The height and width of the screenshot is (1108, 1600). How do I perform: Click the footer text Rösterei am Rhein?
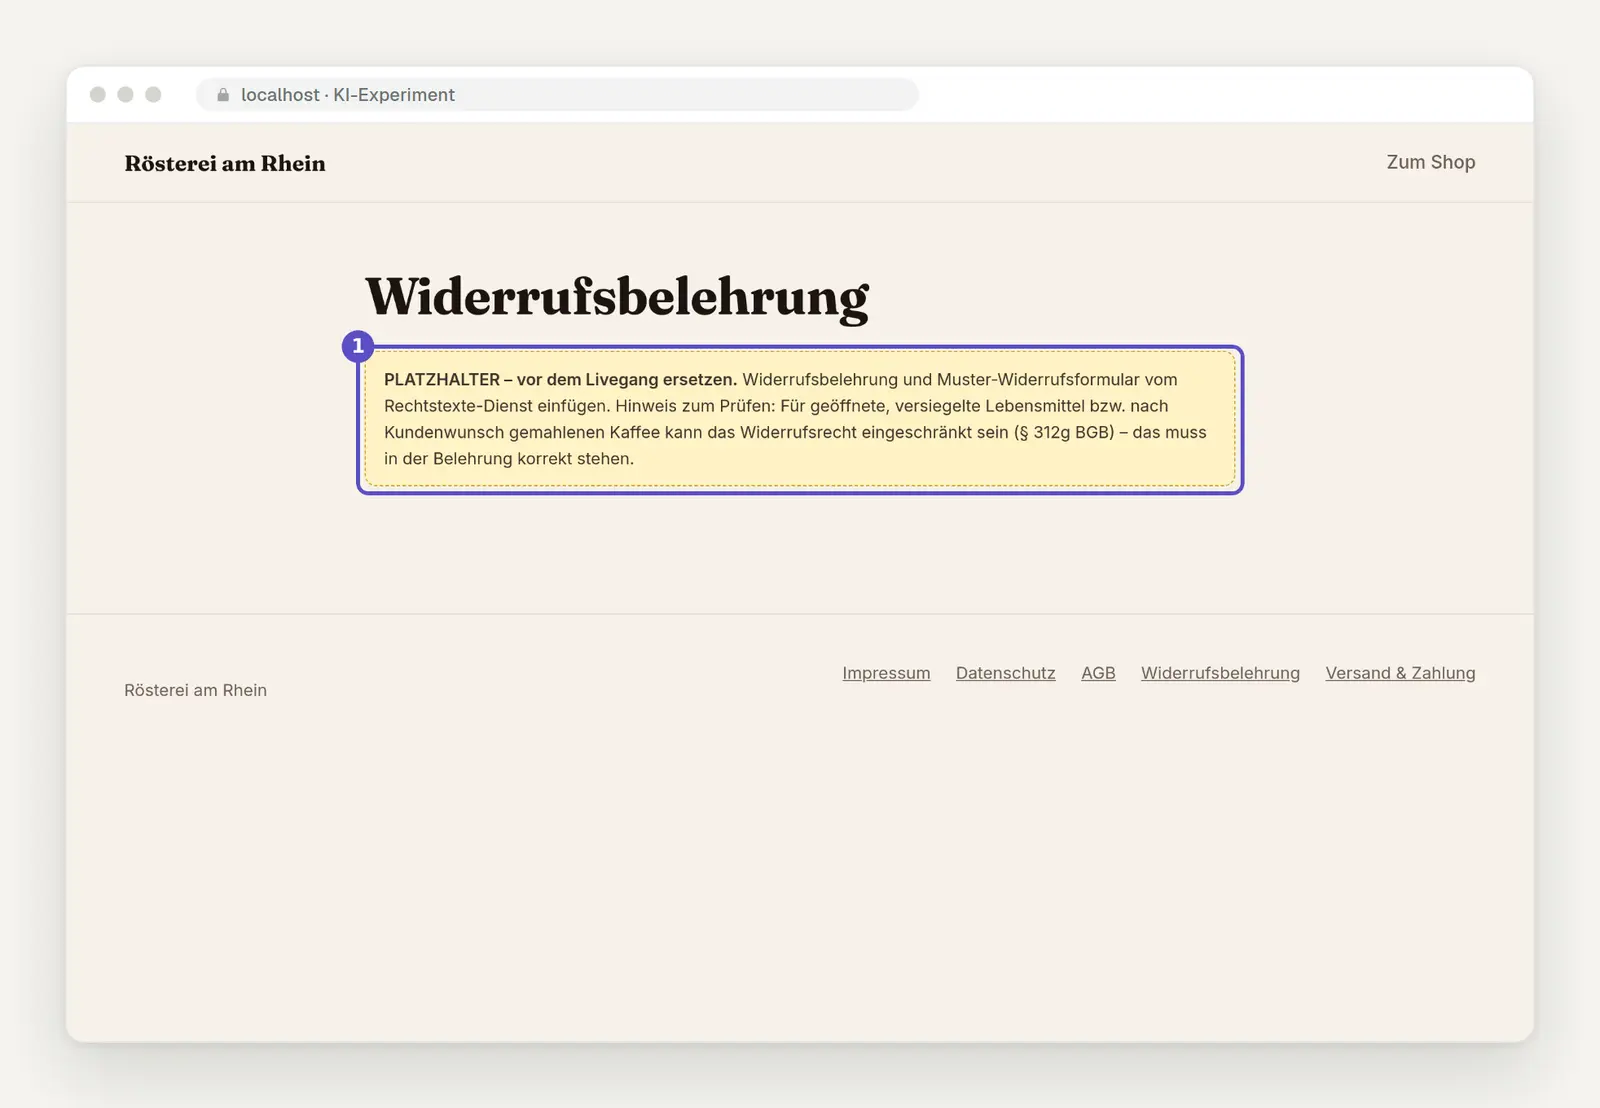pyautogui.click(x=195, y=690)
